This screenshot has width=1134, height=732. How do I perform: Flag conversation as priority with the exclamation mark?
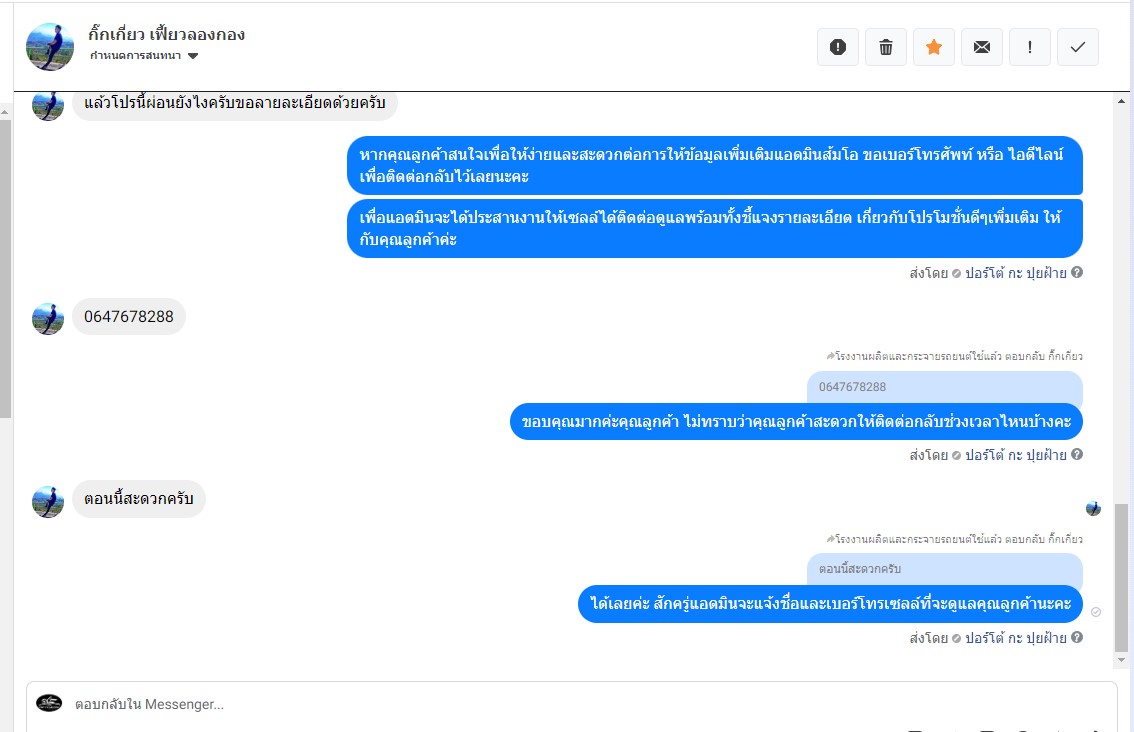[x=1030, y=47]
